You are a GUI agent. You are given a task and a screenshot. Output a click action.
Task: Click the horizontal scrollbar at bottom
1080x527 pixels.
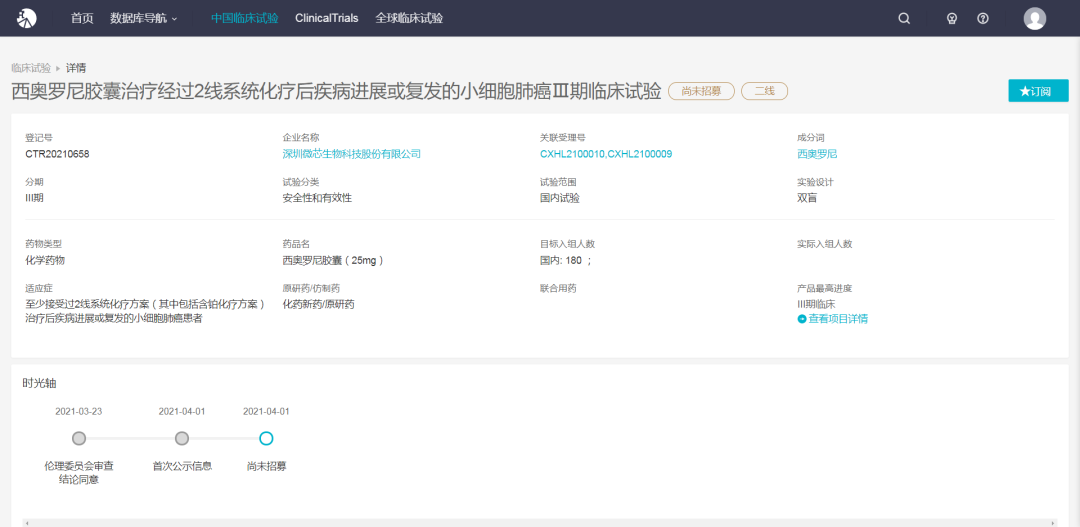540,523
